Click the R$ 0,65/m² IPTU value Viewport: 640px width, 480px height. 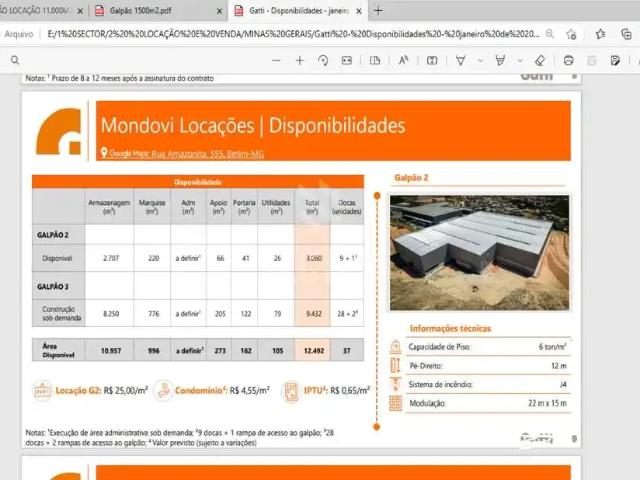click(x=350, y=391)
